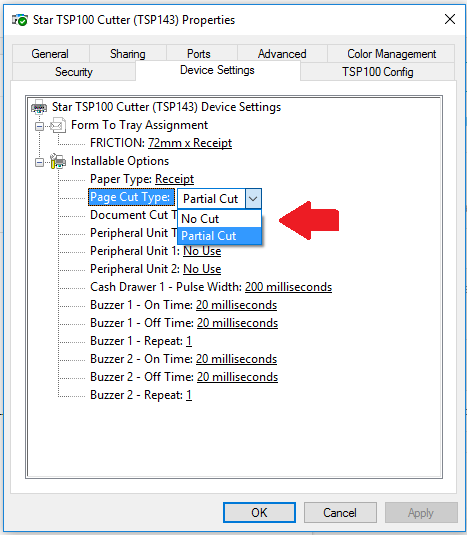Click Peripheral Unit 1 No Use value
The image size is (467, 535).
pyautogui.click(x=202, y=251)
